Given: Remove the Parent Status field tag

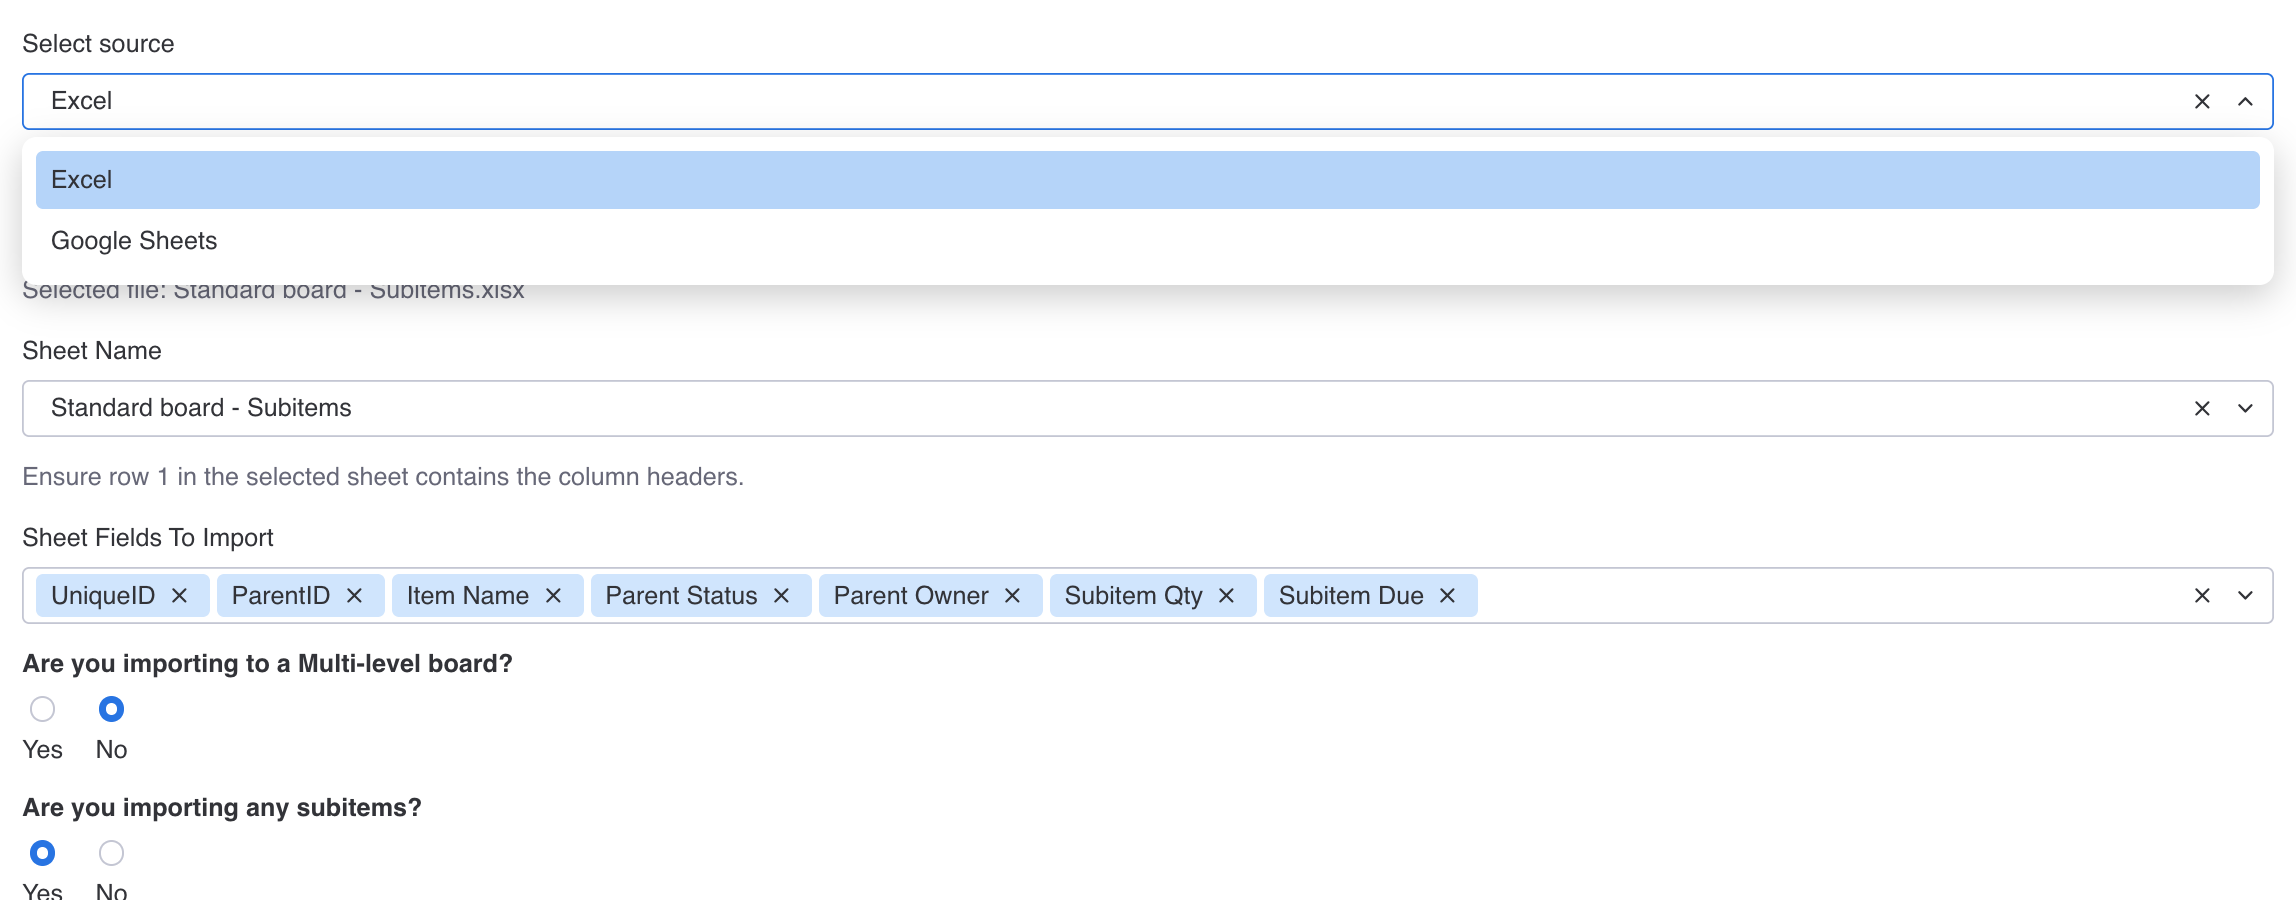Looking at the screenshot, I should [781, 596].
